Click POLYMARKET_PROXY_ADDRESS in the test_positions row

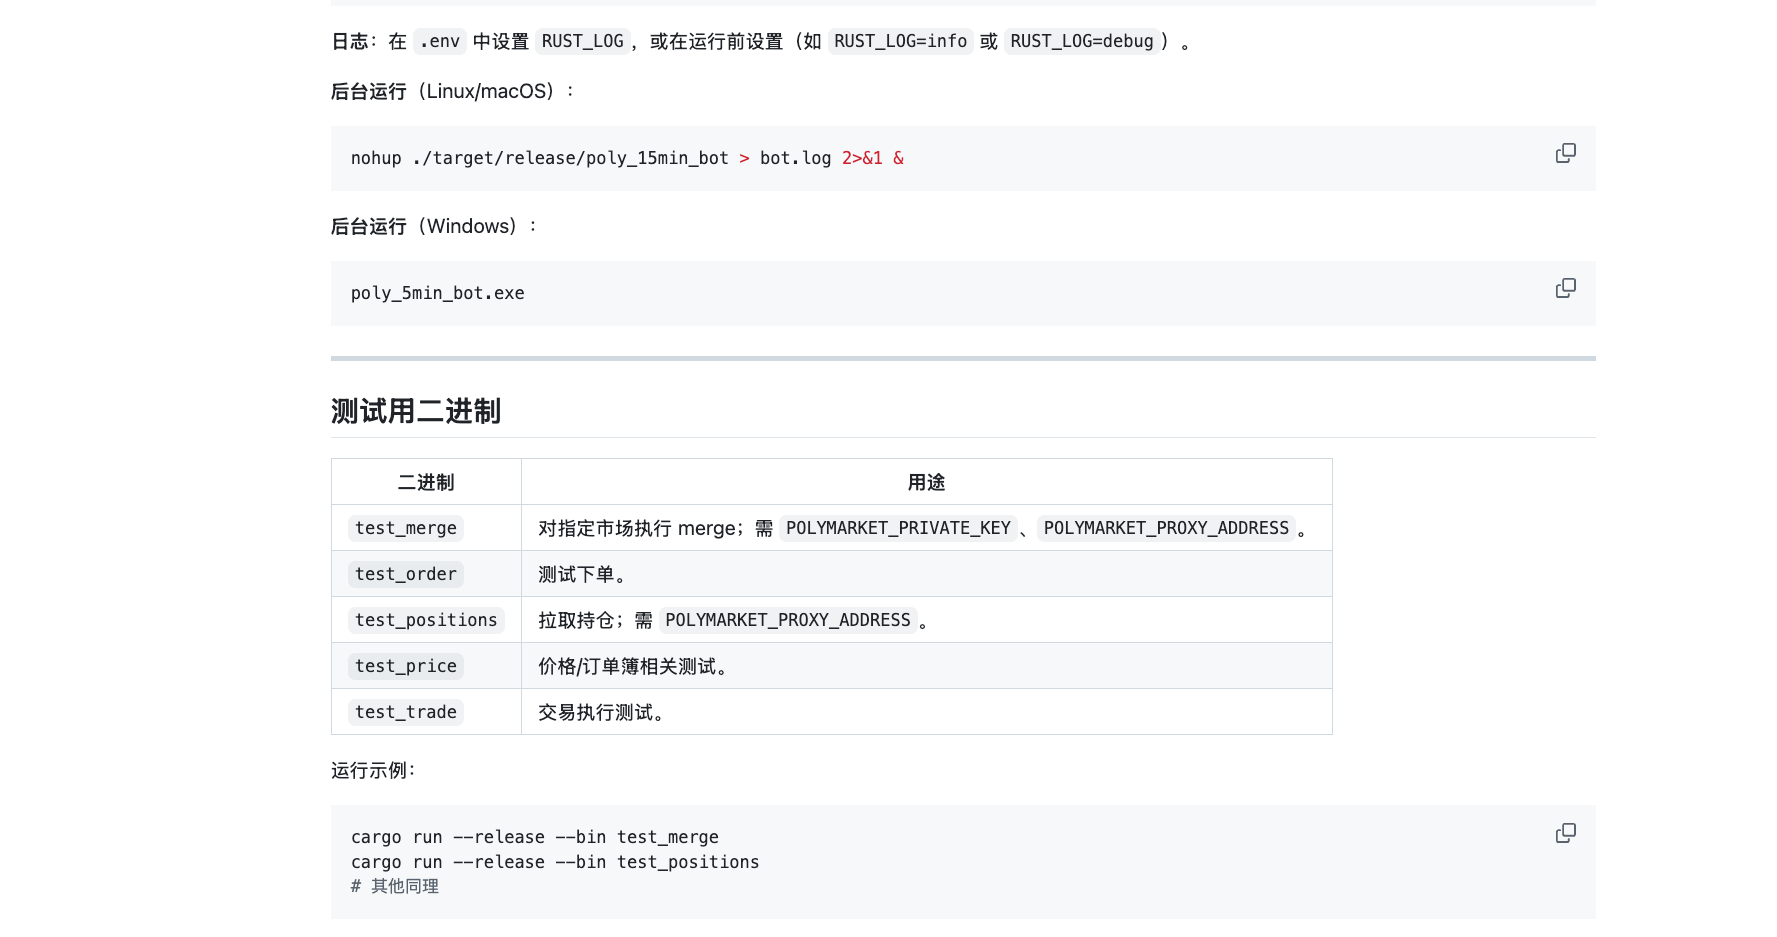787,620
